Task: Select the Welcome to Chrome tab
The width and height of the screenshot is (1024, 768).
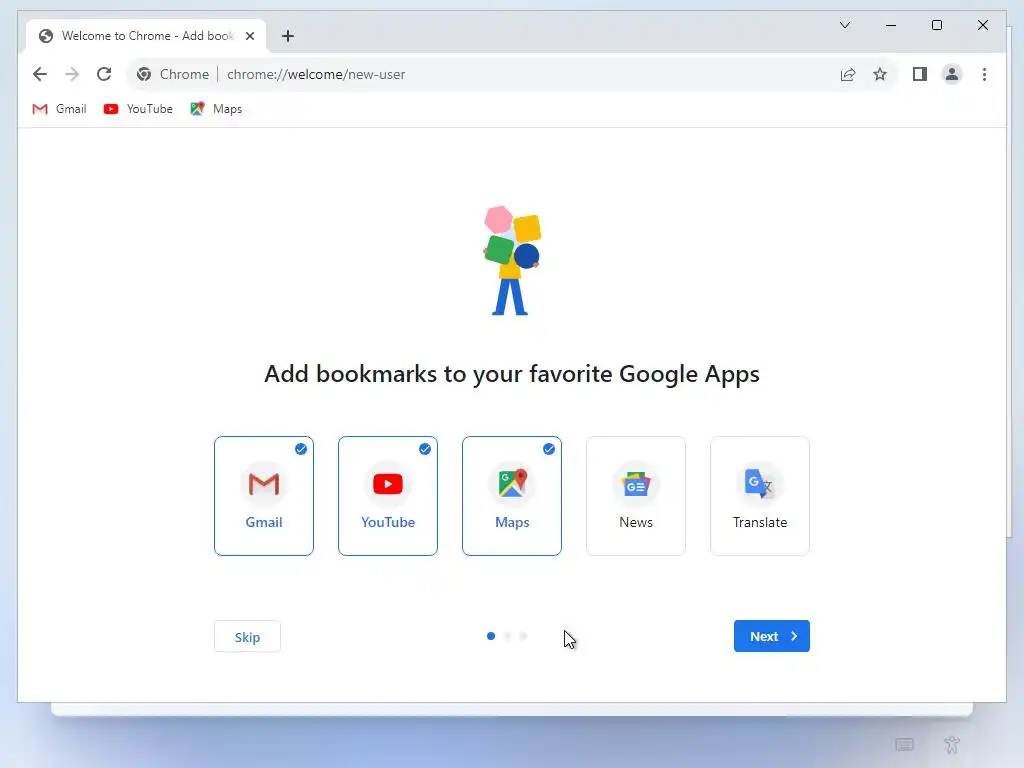Action: pyautogui.click(x=146, y=36)
